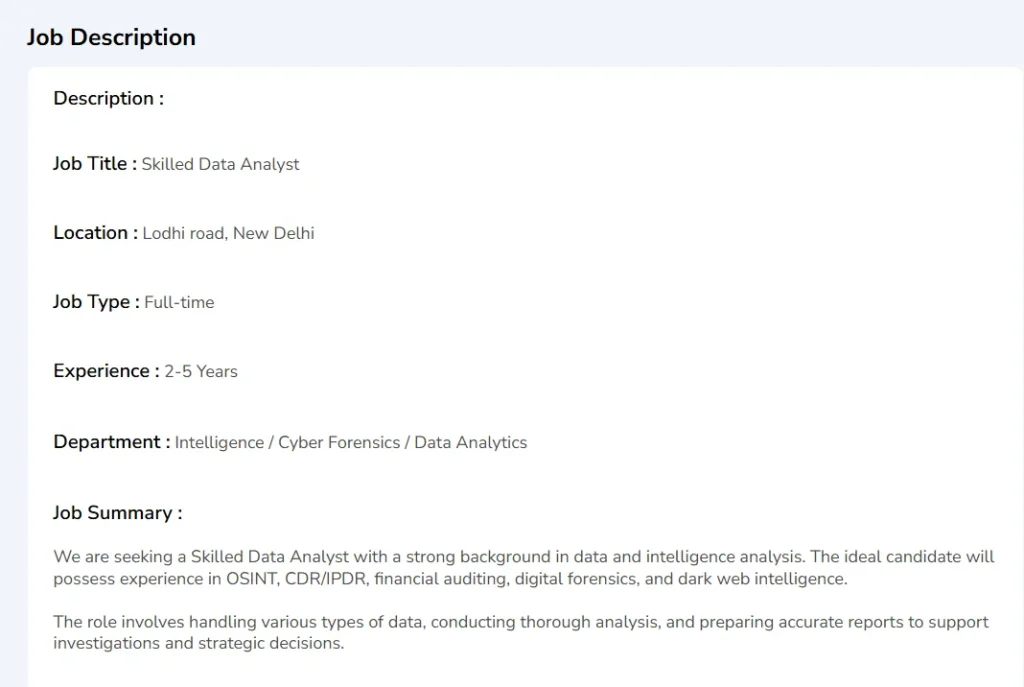Viewport: 1024px width, 687px height.
Task: Click the 2-5 Years value
Action: click(201, 372)
